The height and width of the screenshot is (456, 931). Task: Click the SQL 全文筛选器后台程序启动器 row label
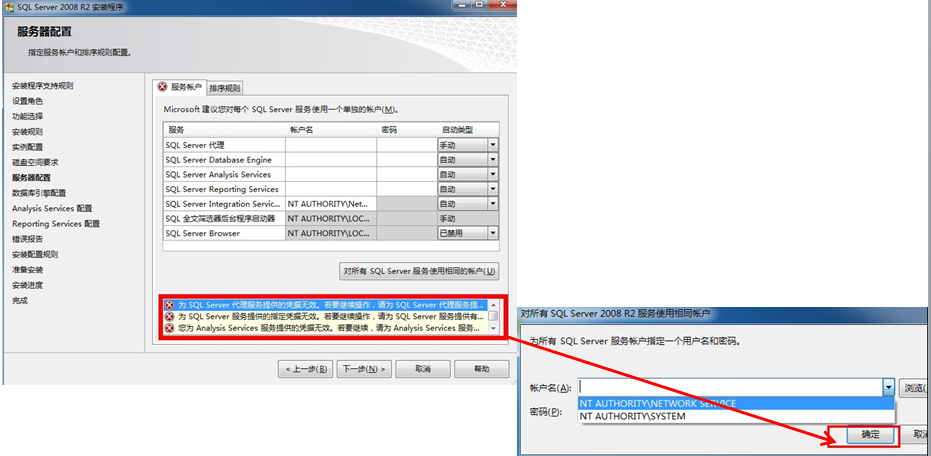(x=220, y=218)
